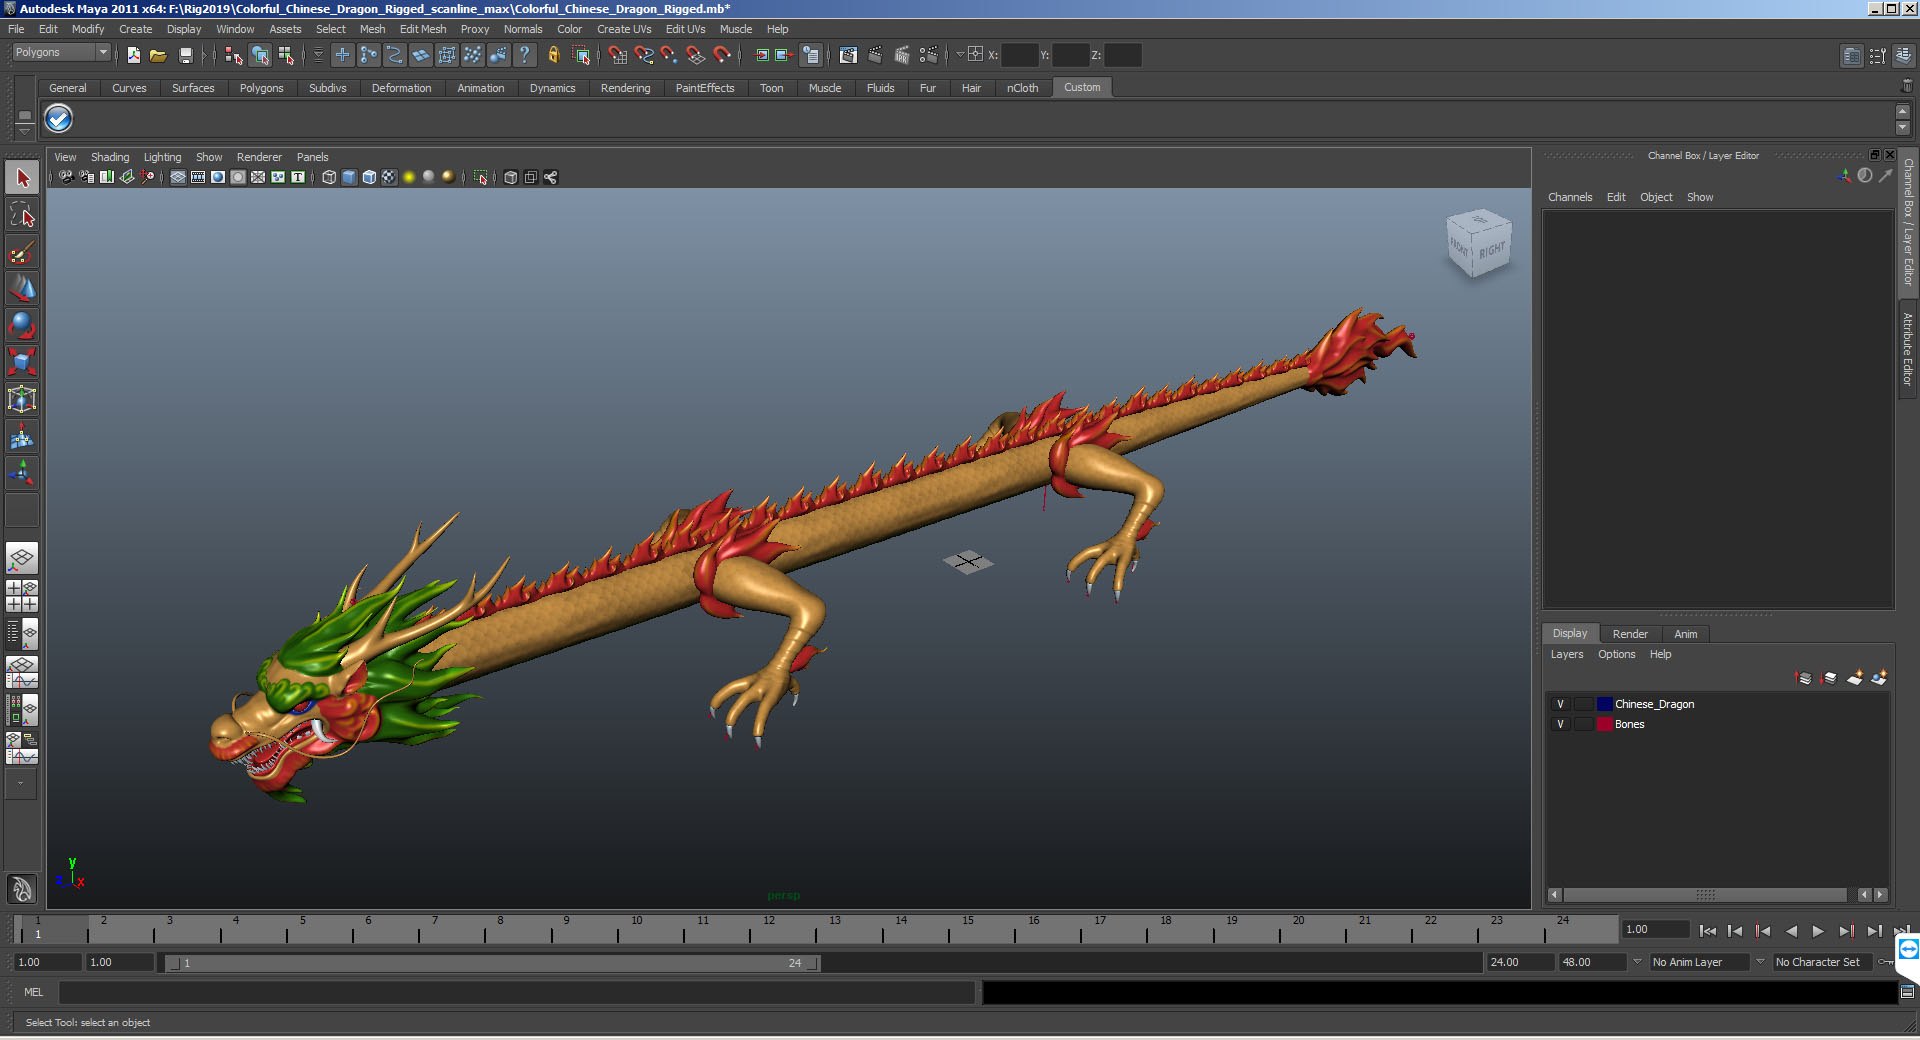
Task: Choose the Paint Selection tool
Action: point(22,251)
